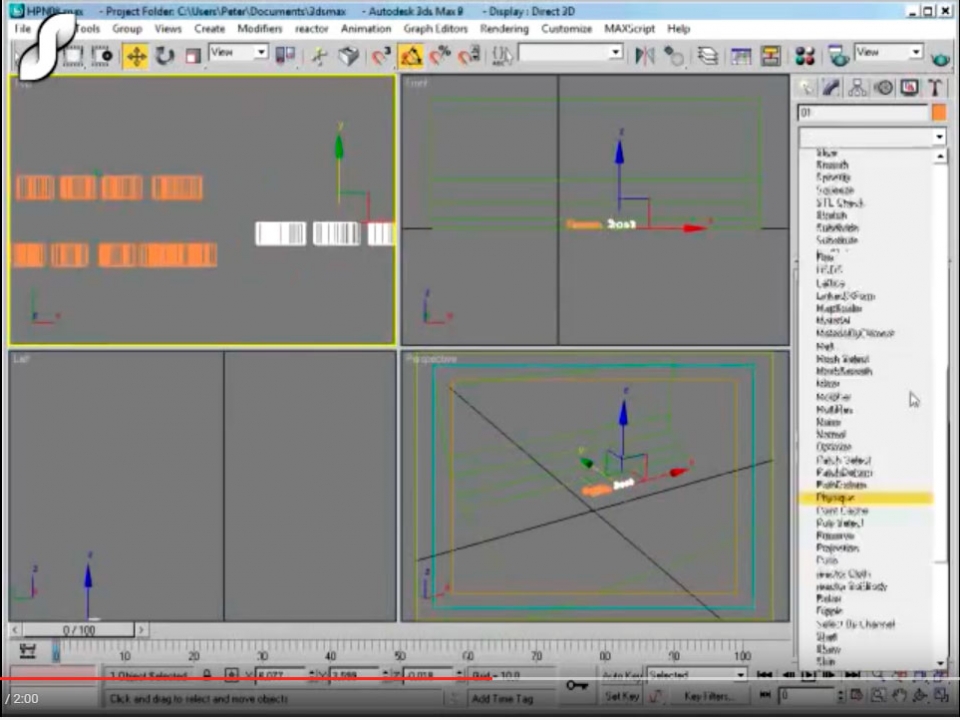
Task: Switch to the Hierarchy command panel tab
Action: coord(857,88)
